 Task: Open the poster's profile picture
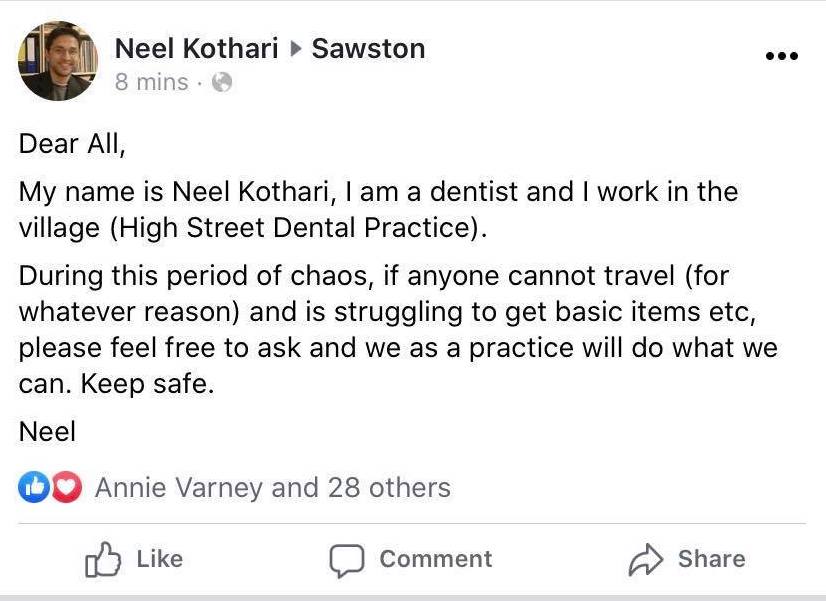click(x=58, y=61)
